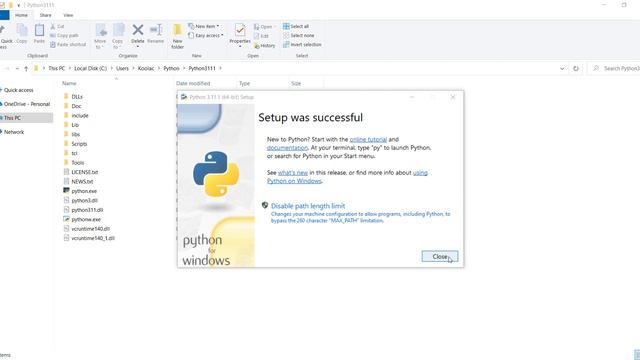Select the Doc folder

(x=76, y=106)
